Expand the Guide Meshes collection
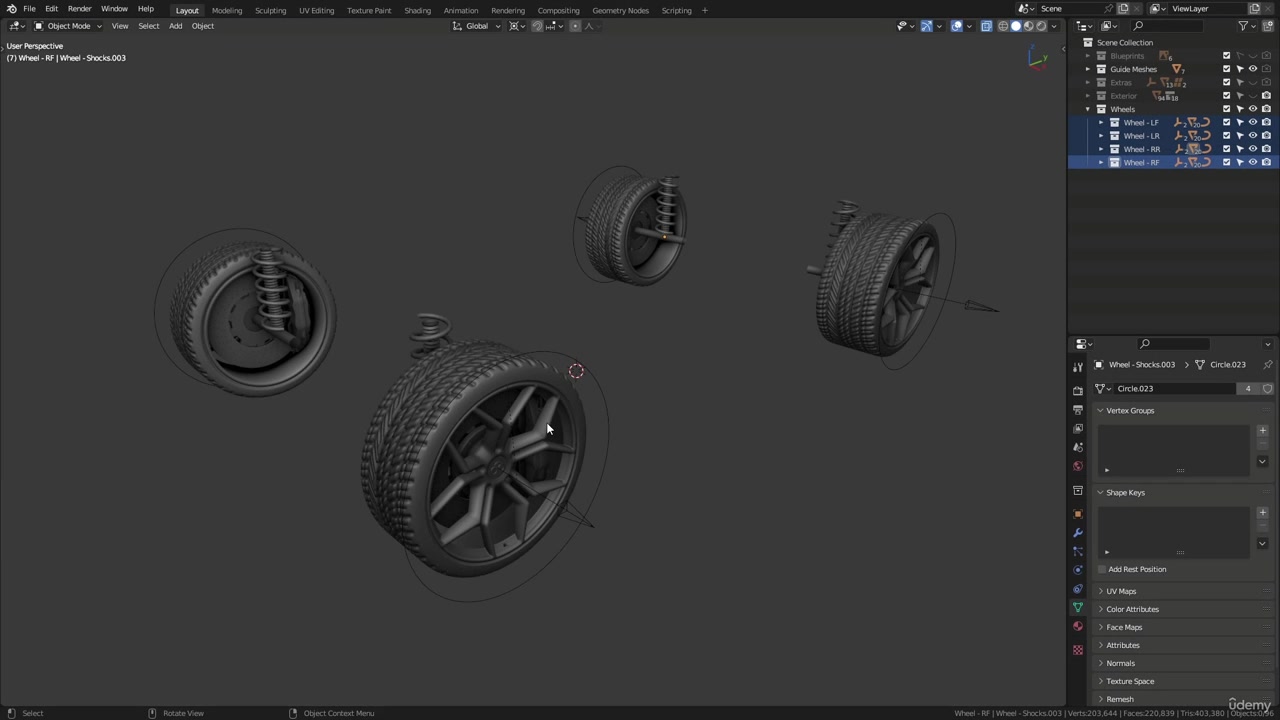 click(x=1088, y=69)
